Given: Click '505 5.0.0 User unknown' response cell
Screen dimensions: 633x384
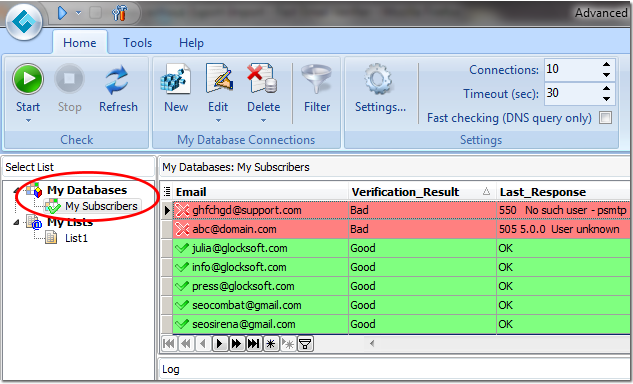Looking at the screenshot, I should click(x=564, y=229).
